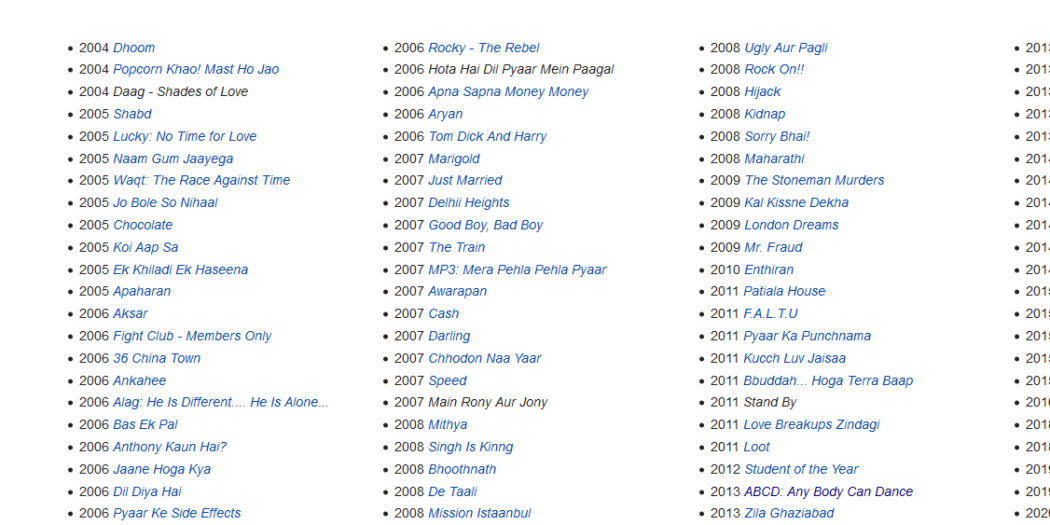The image size is (1050, 525).
Task: Open Apna Sapna Money Money link
Action: coord(508,92)
